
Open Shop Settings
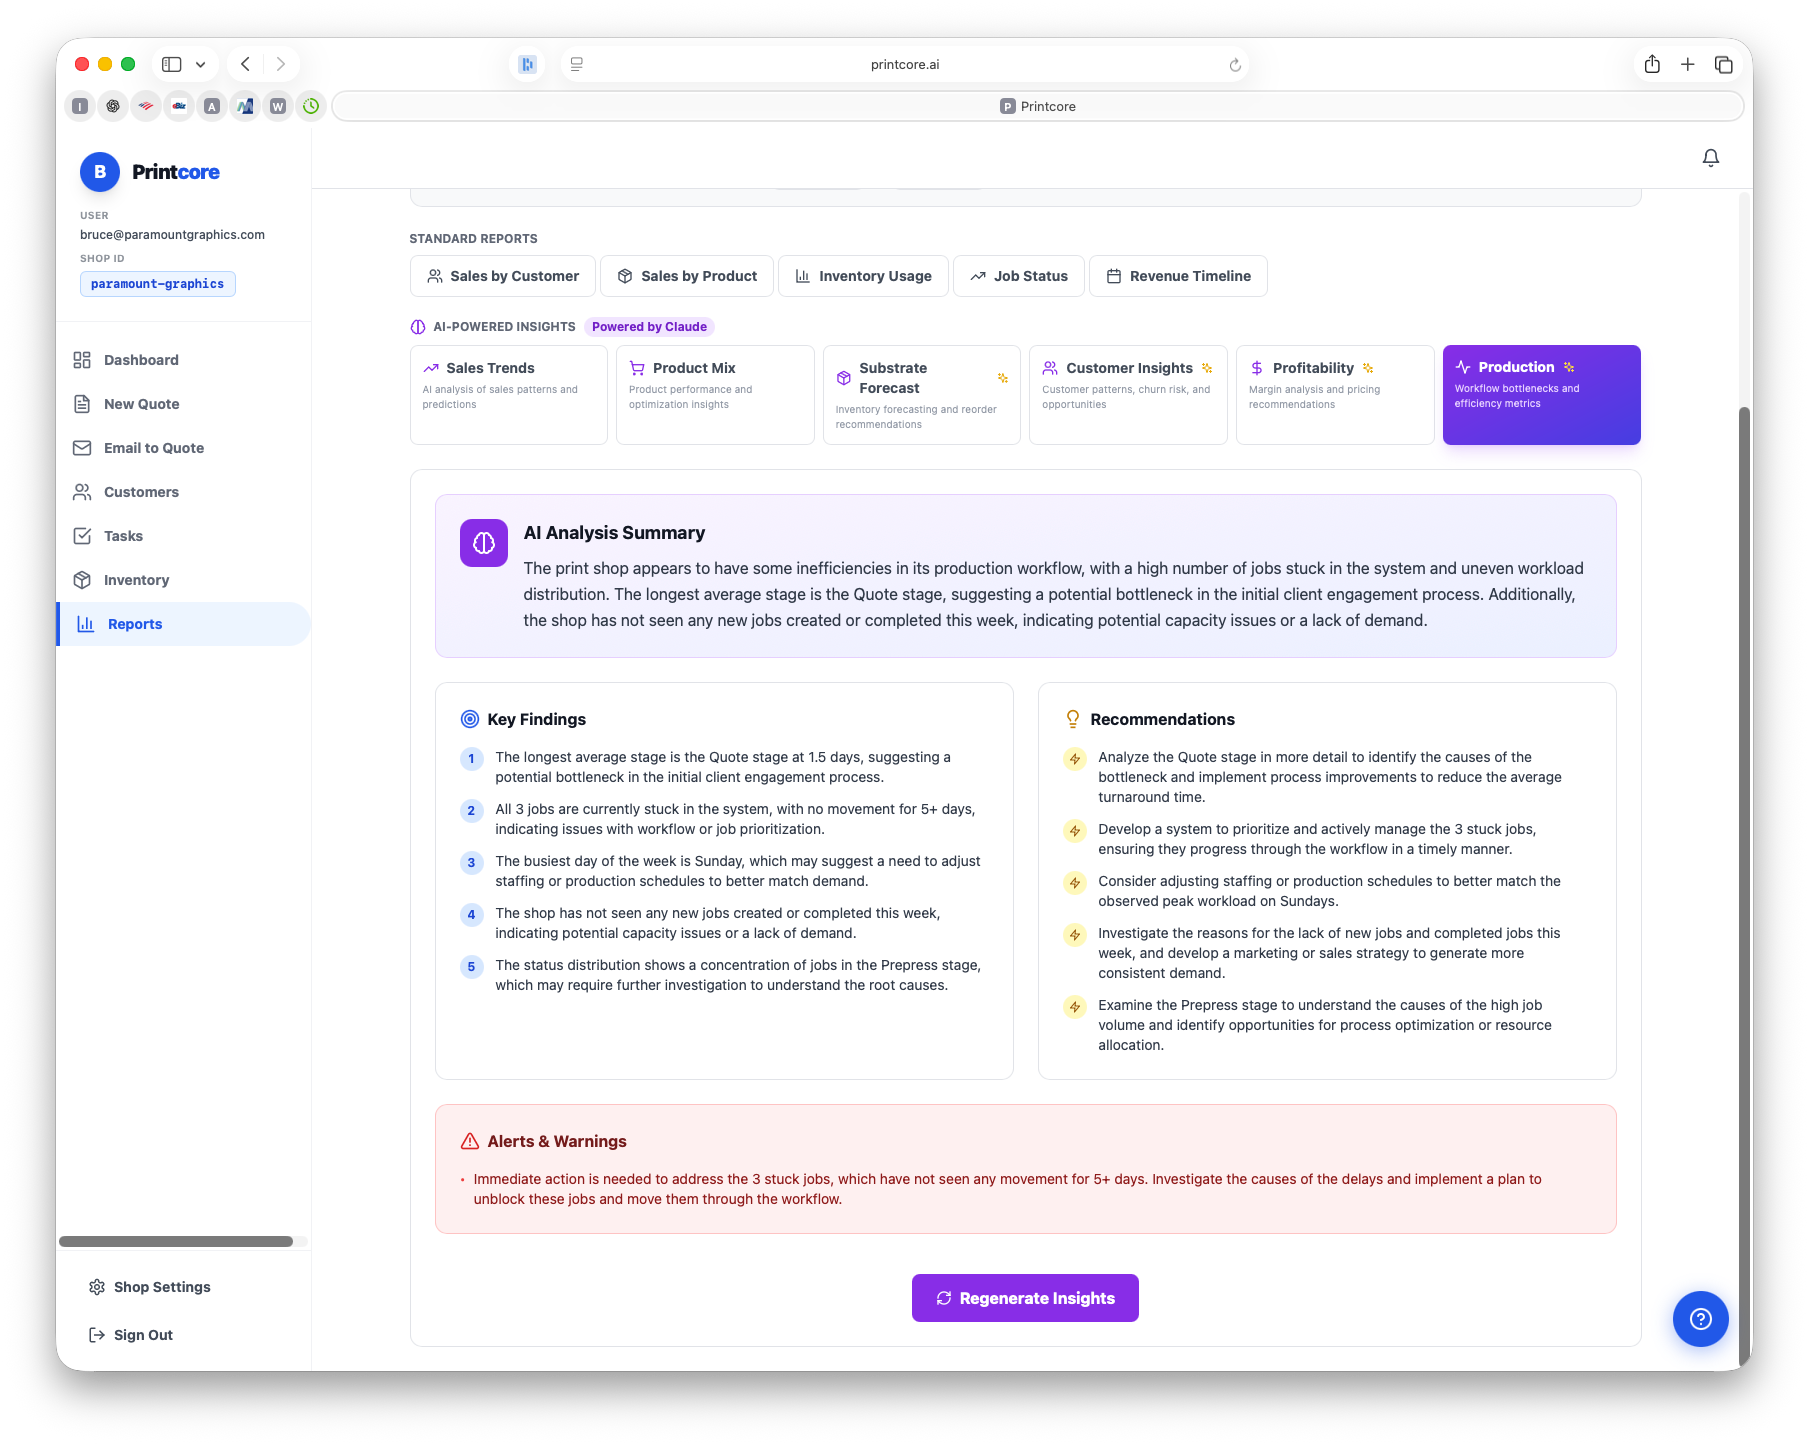pos(161,1287)
